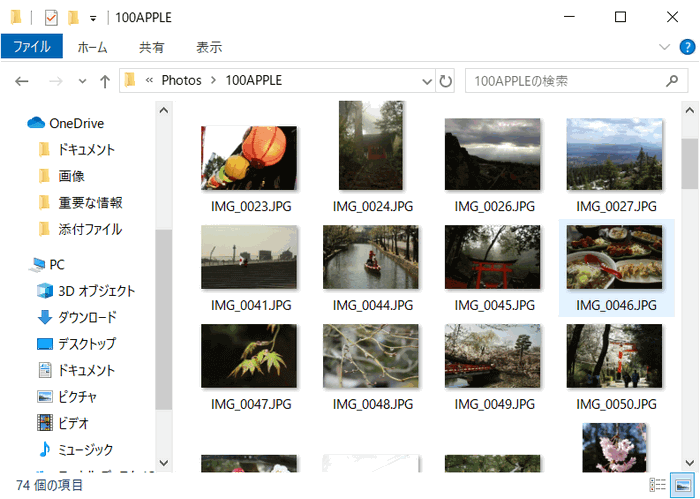Click the IMG_0046.JPG file name label
The image size is (700, 499).
(616, 305)
